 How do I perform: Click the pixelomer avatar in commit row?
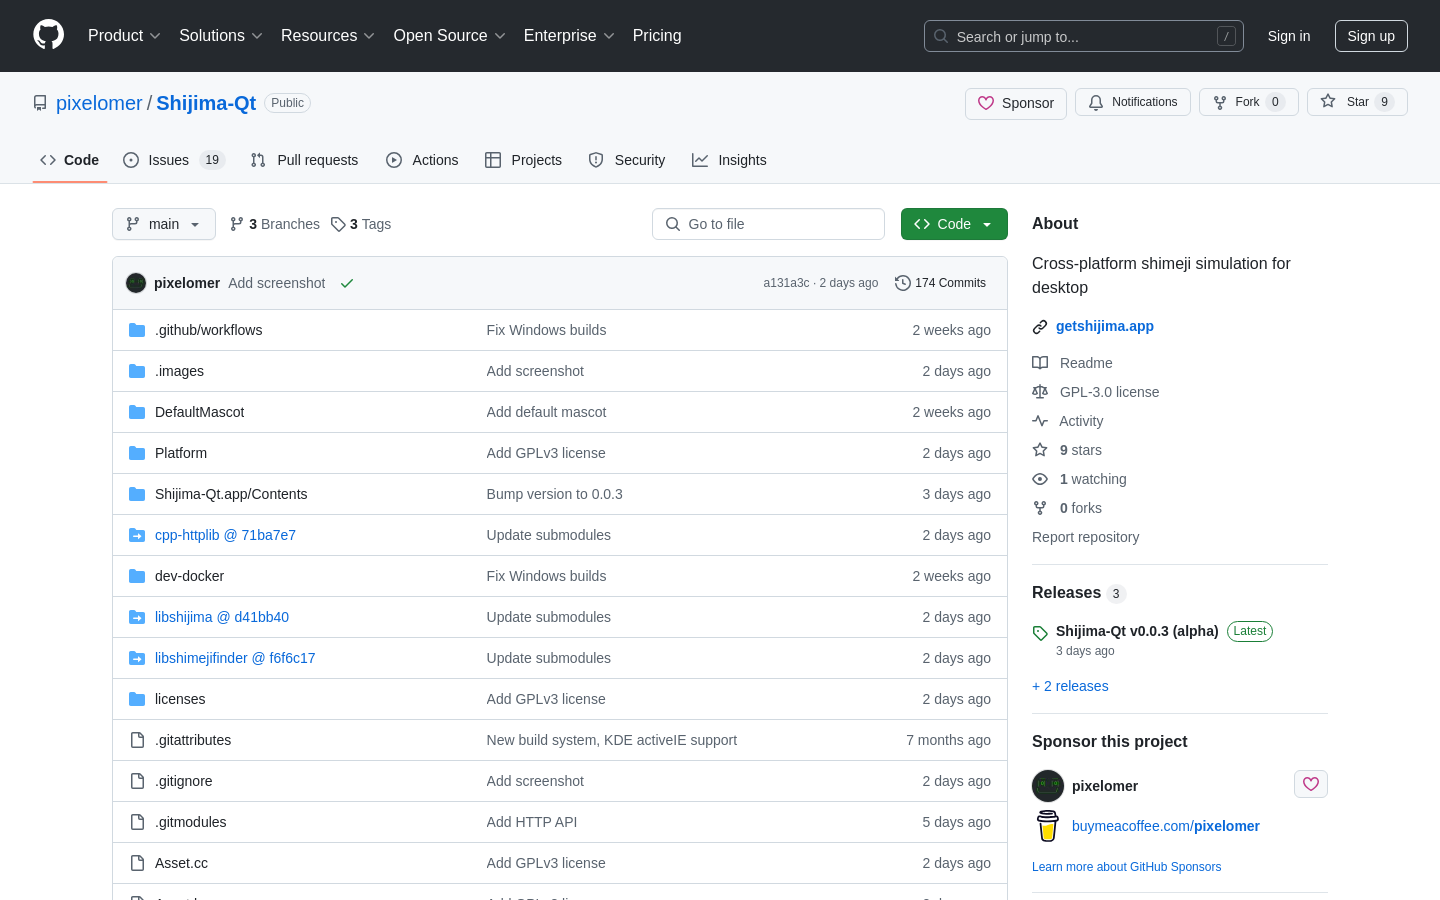[136, 283]
